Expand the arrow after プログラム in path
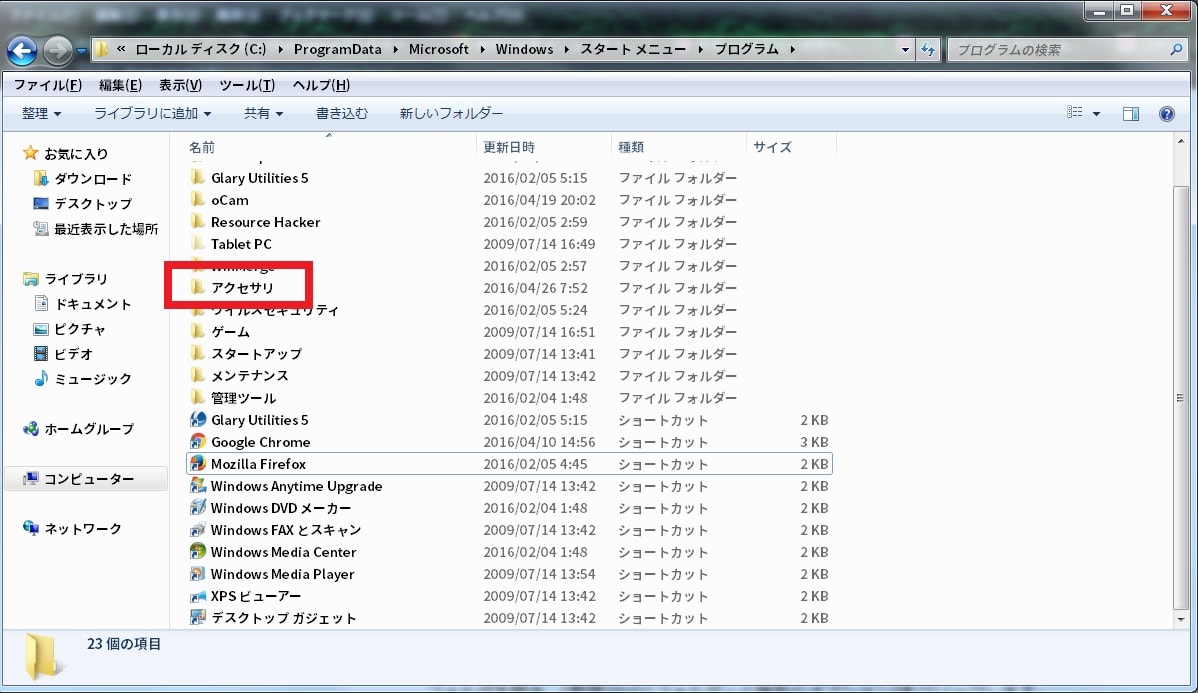Image resolution: width=1198 pixels, height=693 pixels. tap(792, 49)
